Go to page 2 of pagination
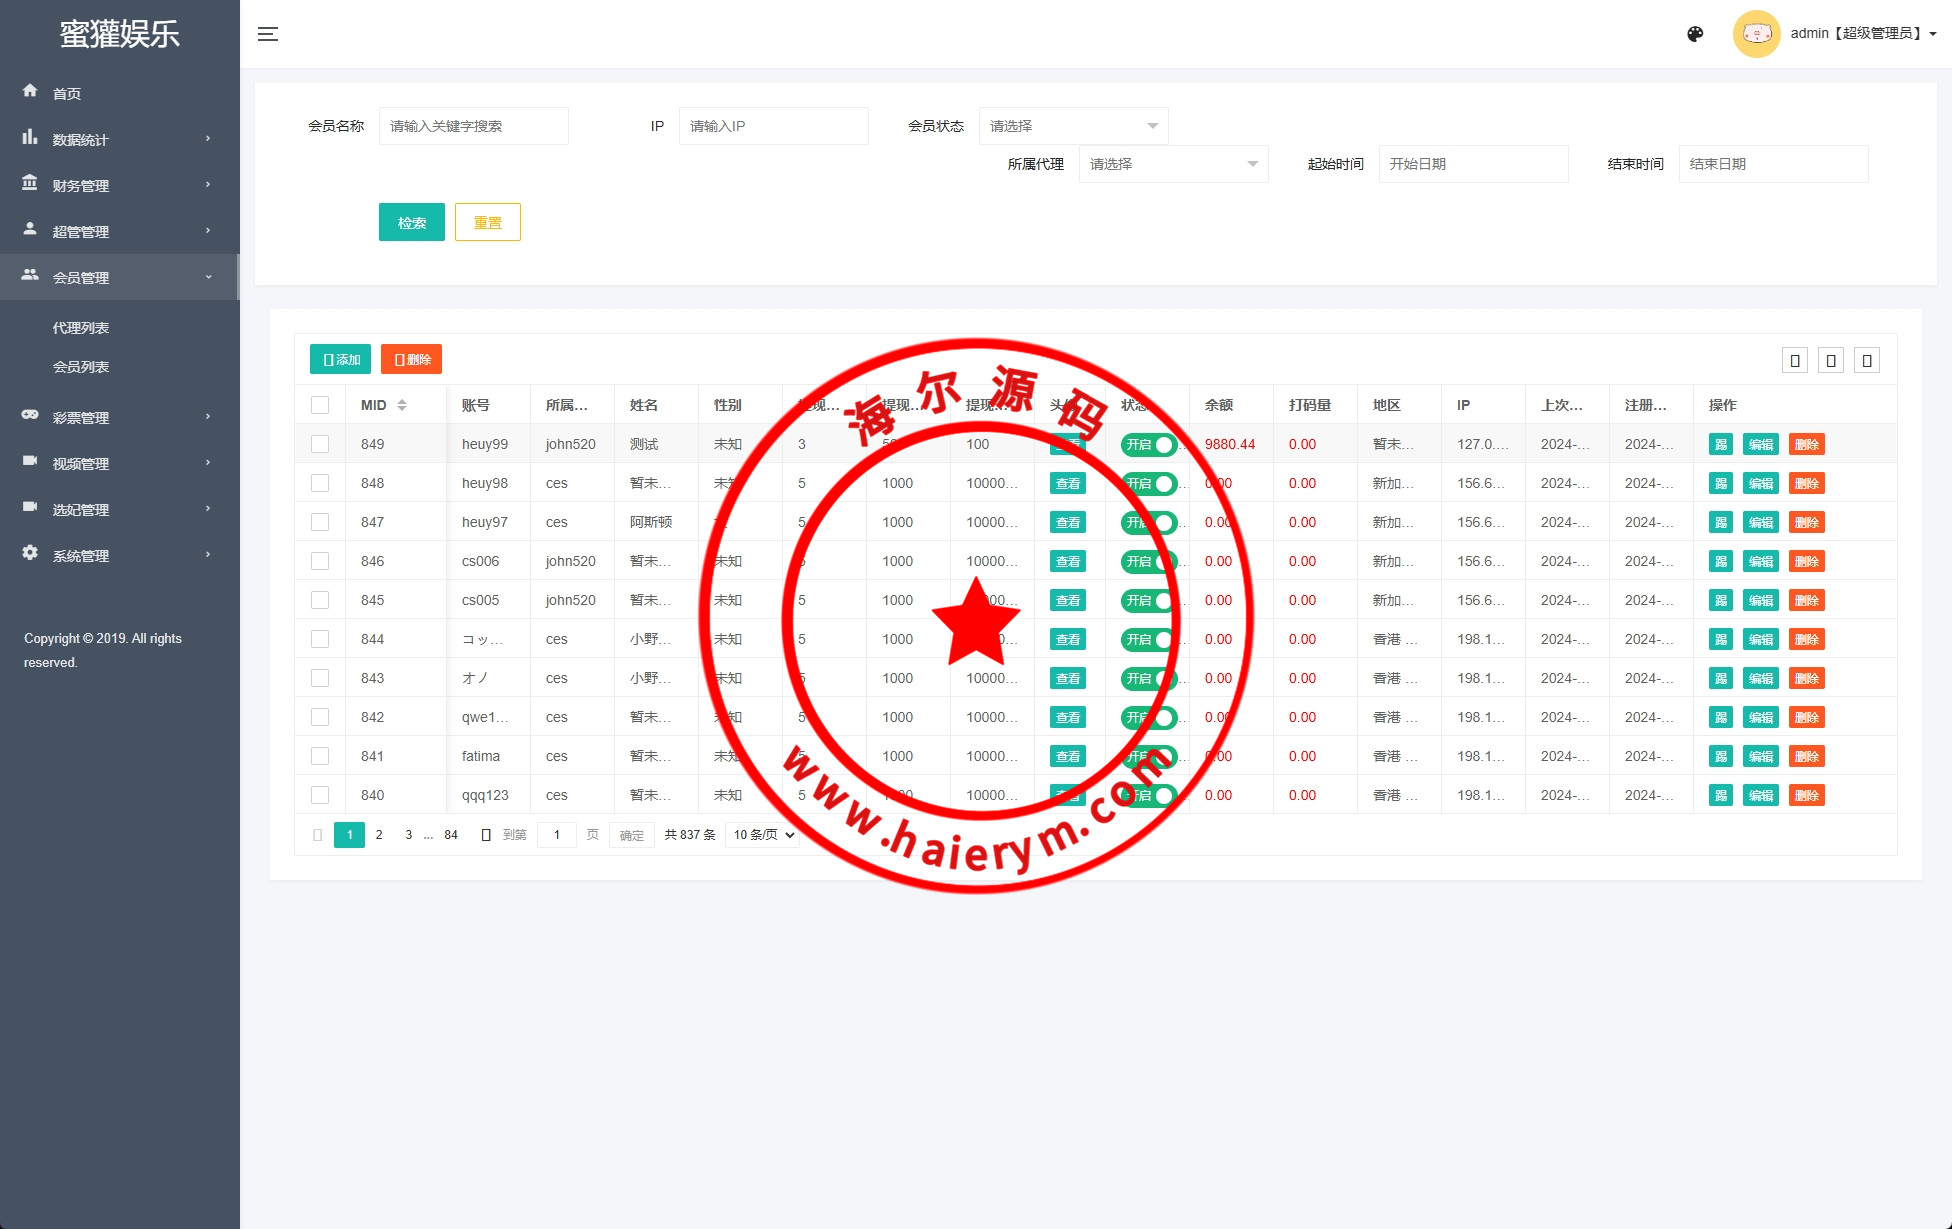 click(x=379, y=835)
